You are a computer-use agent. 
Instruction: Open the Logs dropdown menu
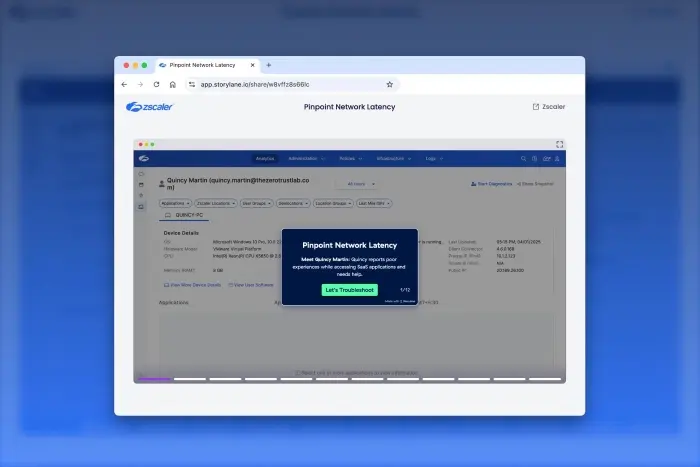[x=434, y=158]
